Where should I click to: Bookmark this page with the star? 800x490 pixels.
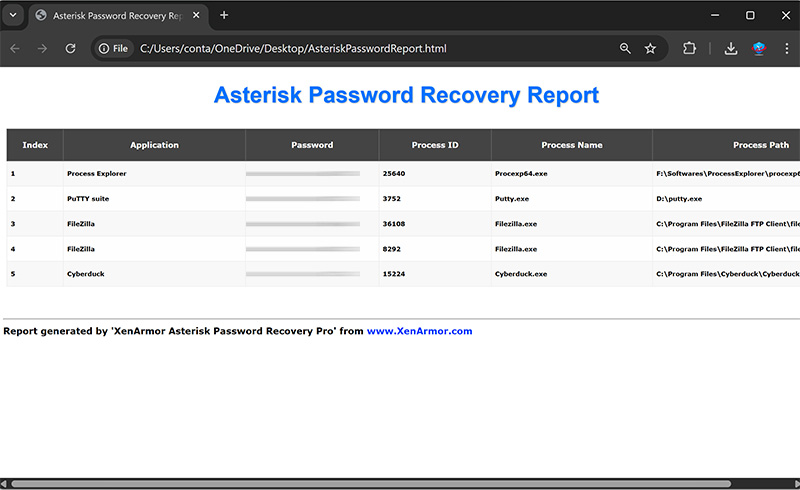coord(650,48)
